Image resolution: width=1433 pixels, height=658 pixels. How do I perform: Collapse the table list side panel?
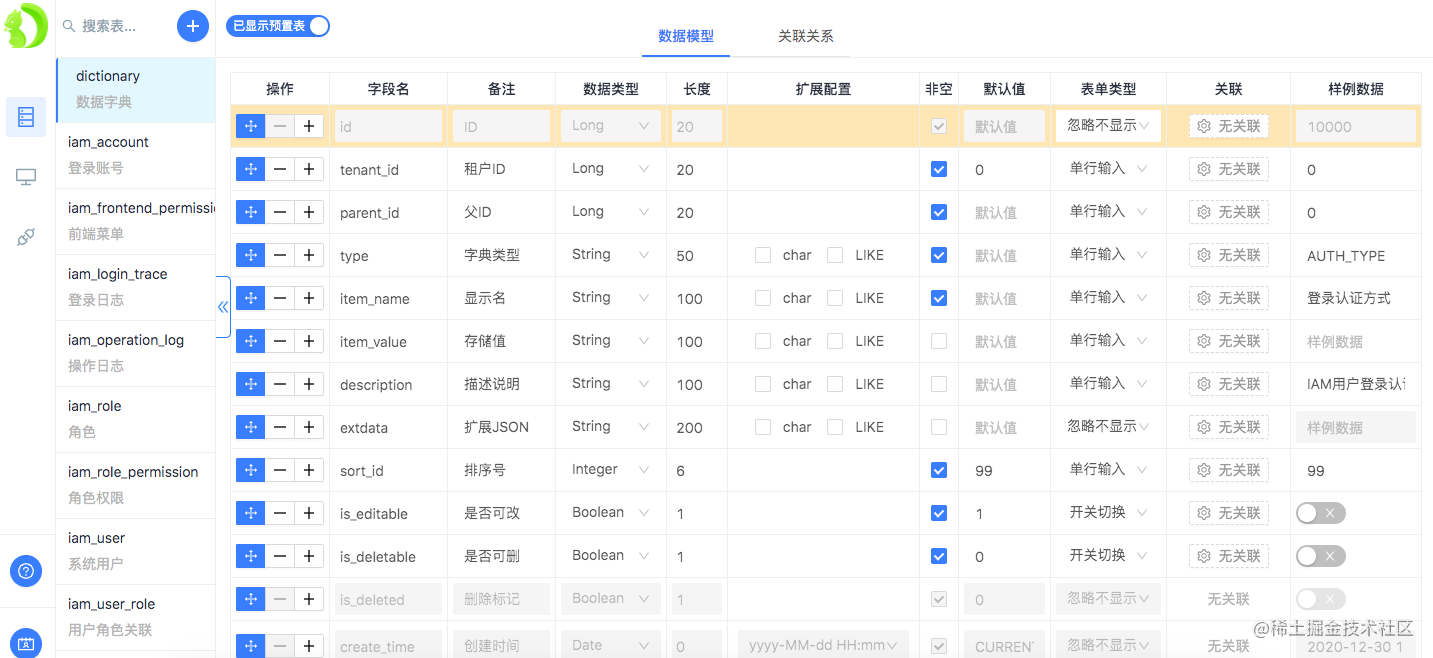click(x=223, y=306)
